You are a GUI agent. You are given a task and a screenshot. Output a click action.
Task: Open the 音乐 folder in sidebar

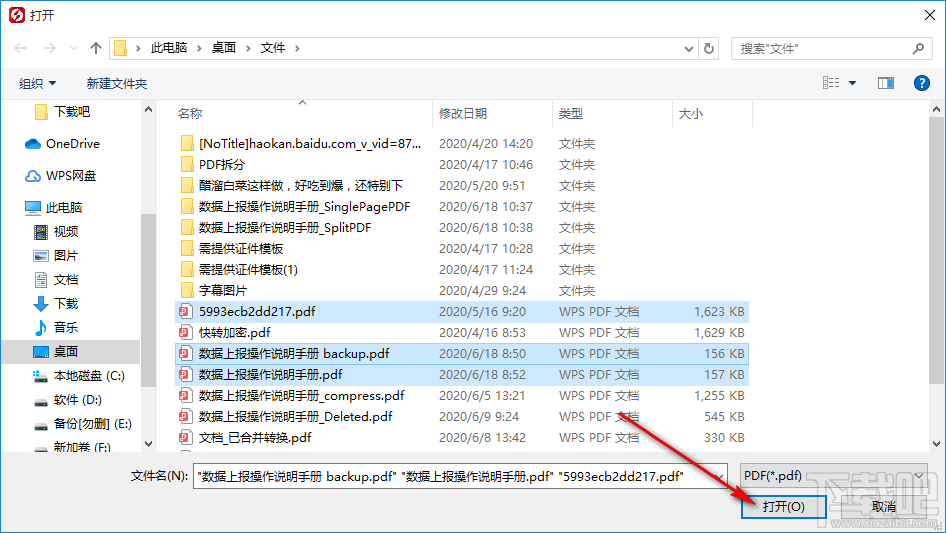click(x=56, y=327)
